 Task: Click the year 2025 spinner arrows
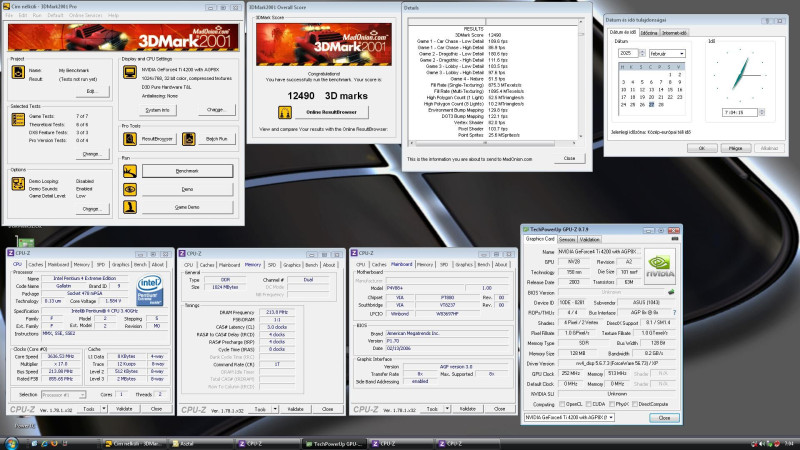coord(642,53)
